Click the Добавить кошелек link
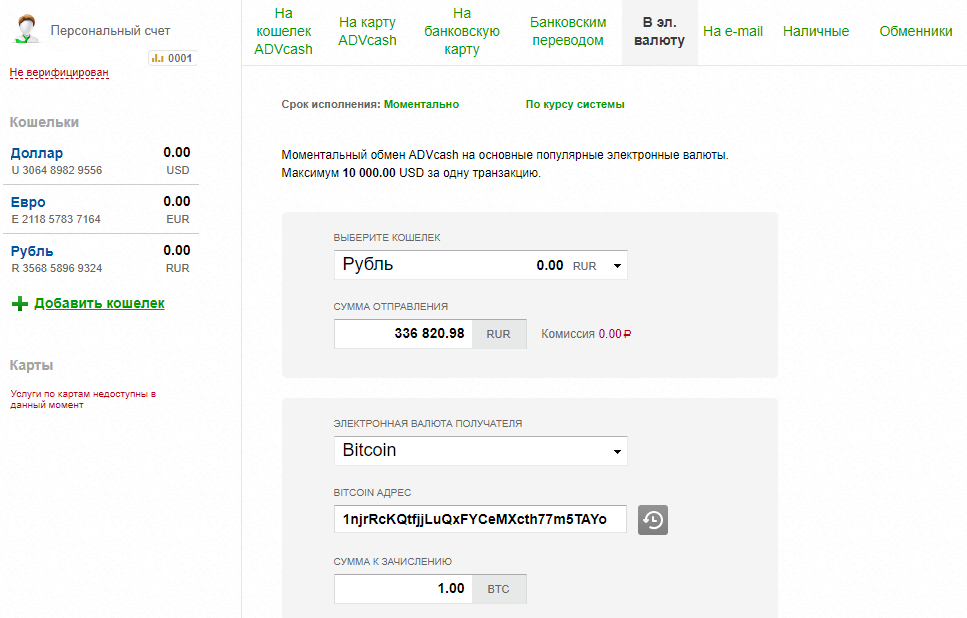The image size is (967, 618). point(99,303)
